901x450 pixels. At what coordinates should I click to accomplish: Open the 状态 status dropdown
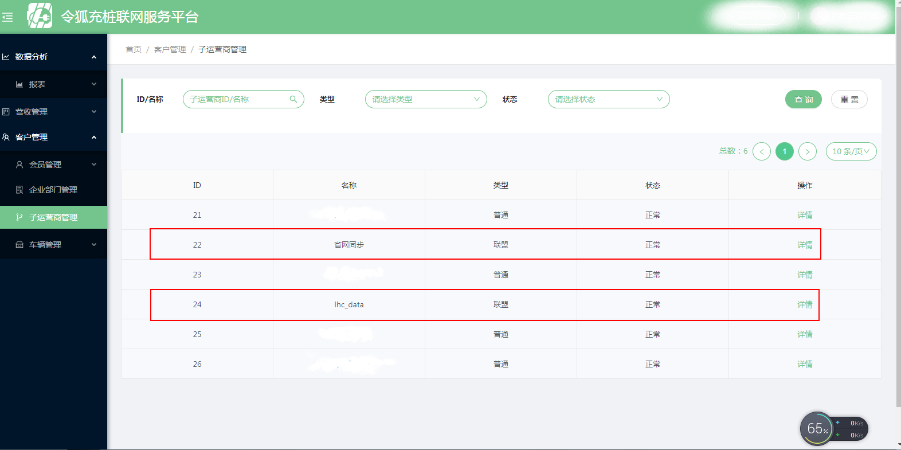[x=608, y=99]
